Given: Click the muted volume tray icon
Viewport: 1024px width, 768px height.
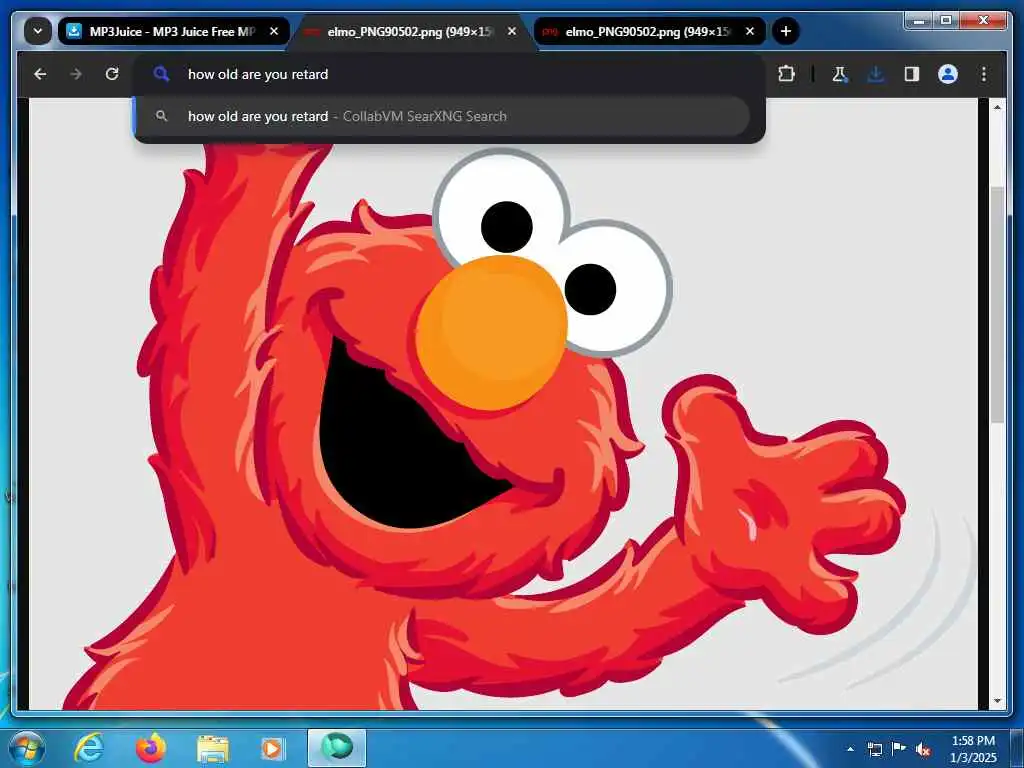Looking at the screenshot, I should pos(923,749).
